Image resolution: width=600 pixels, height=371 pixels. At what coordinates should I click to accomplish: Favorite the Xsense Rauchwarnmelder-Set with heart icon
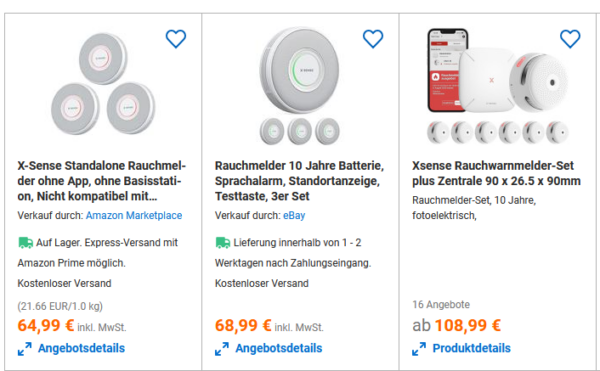[x=570, y=39]
